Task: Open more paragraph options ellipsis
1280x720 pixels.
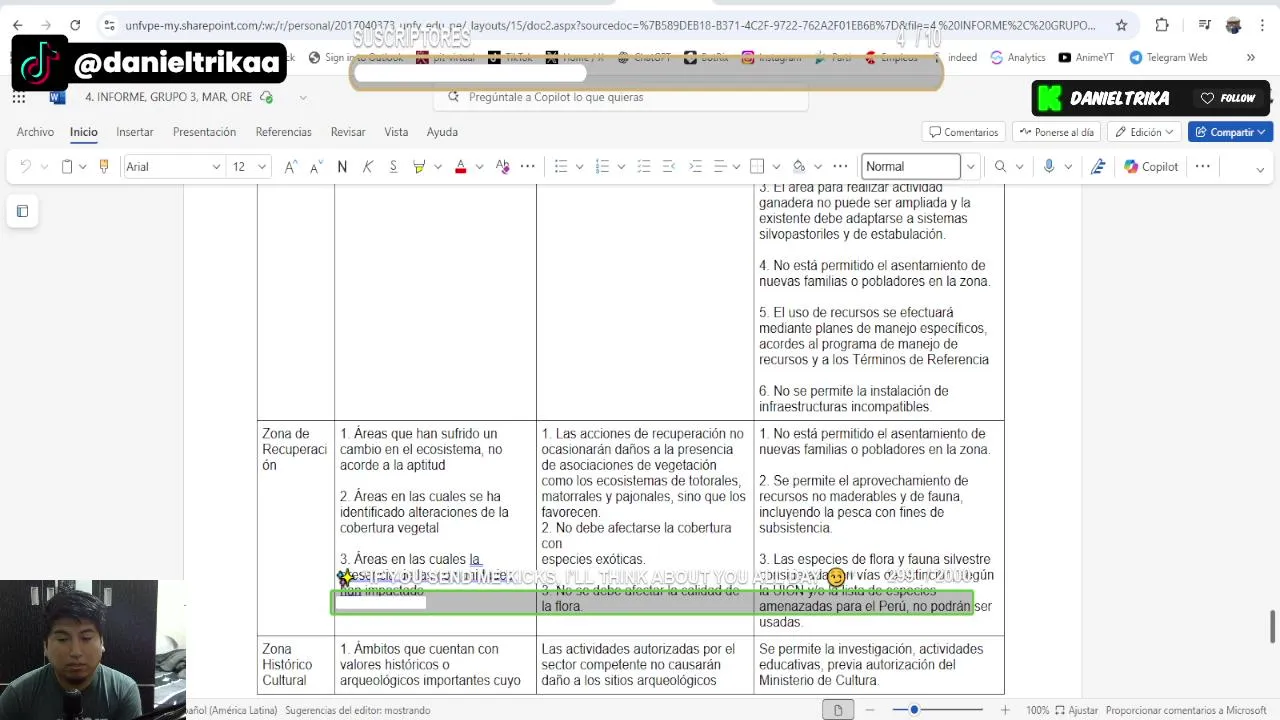Action: [840, 167]
